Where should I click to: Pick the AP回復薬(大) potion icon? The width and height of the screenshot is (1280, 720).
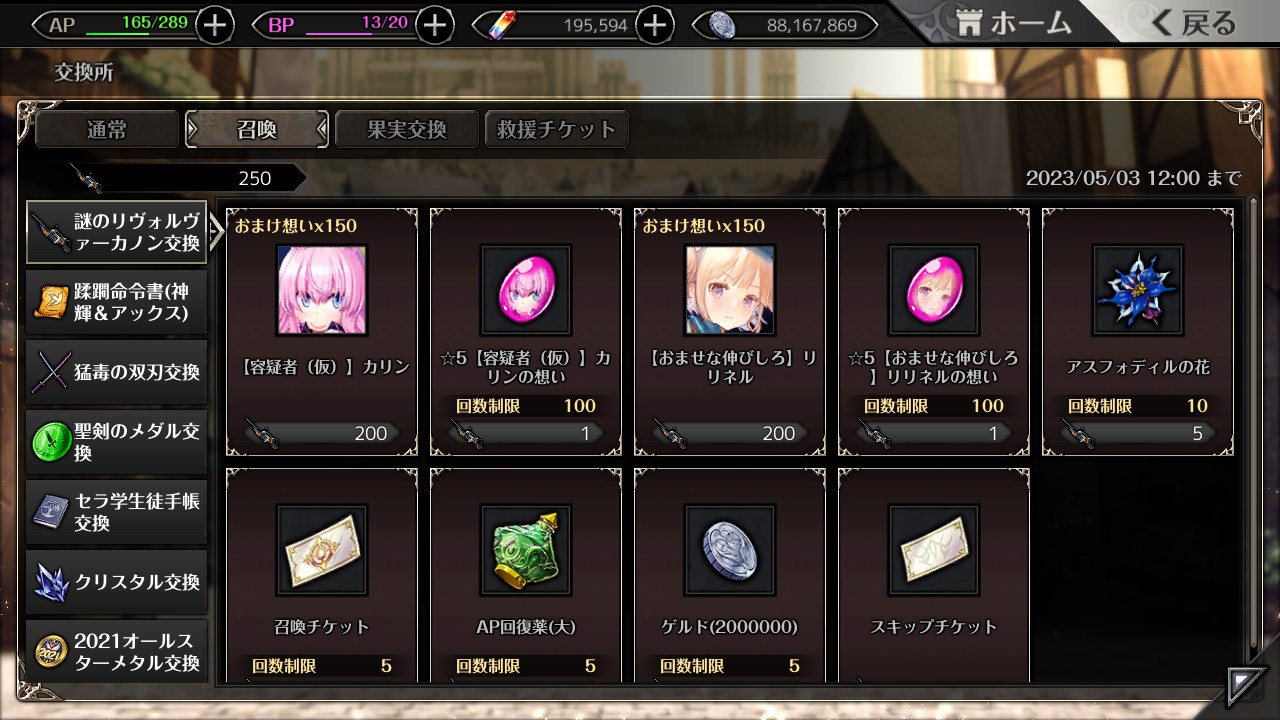tap(526, 550)
